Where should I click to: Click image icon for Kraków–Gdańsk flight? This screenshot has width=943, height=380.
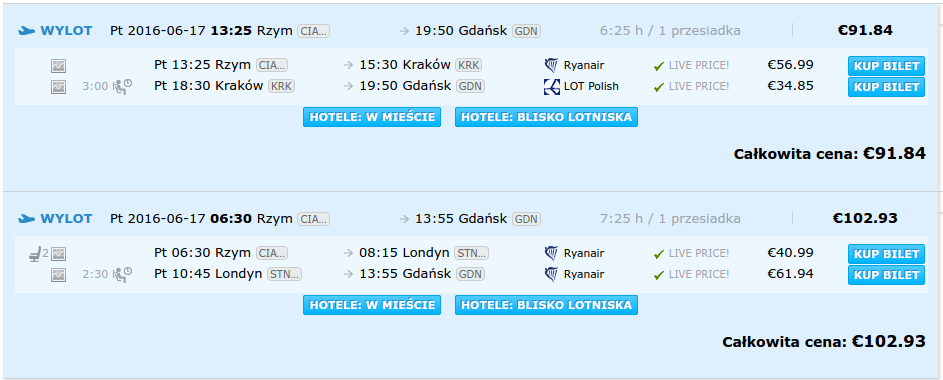[x=58, y=87]
